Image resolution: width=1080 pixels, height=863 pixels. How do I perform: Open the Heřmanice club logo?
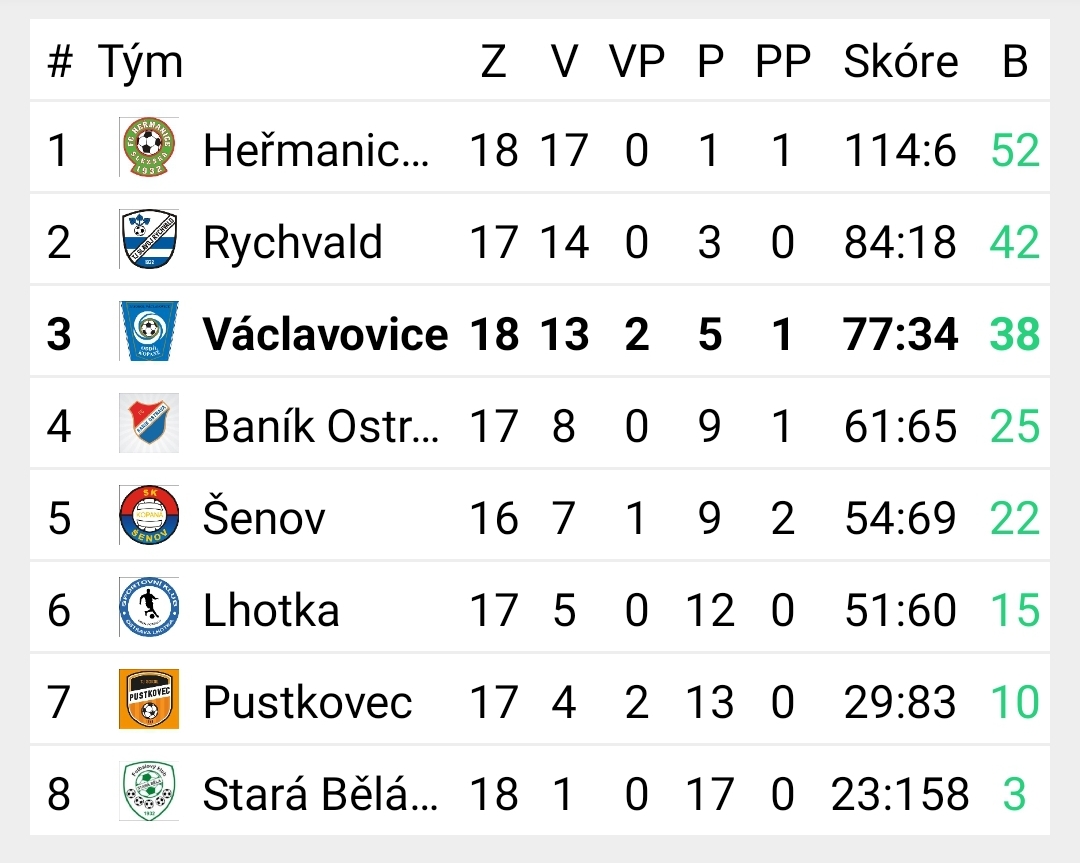(x=149, y=147)
